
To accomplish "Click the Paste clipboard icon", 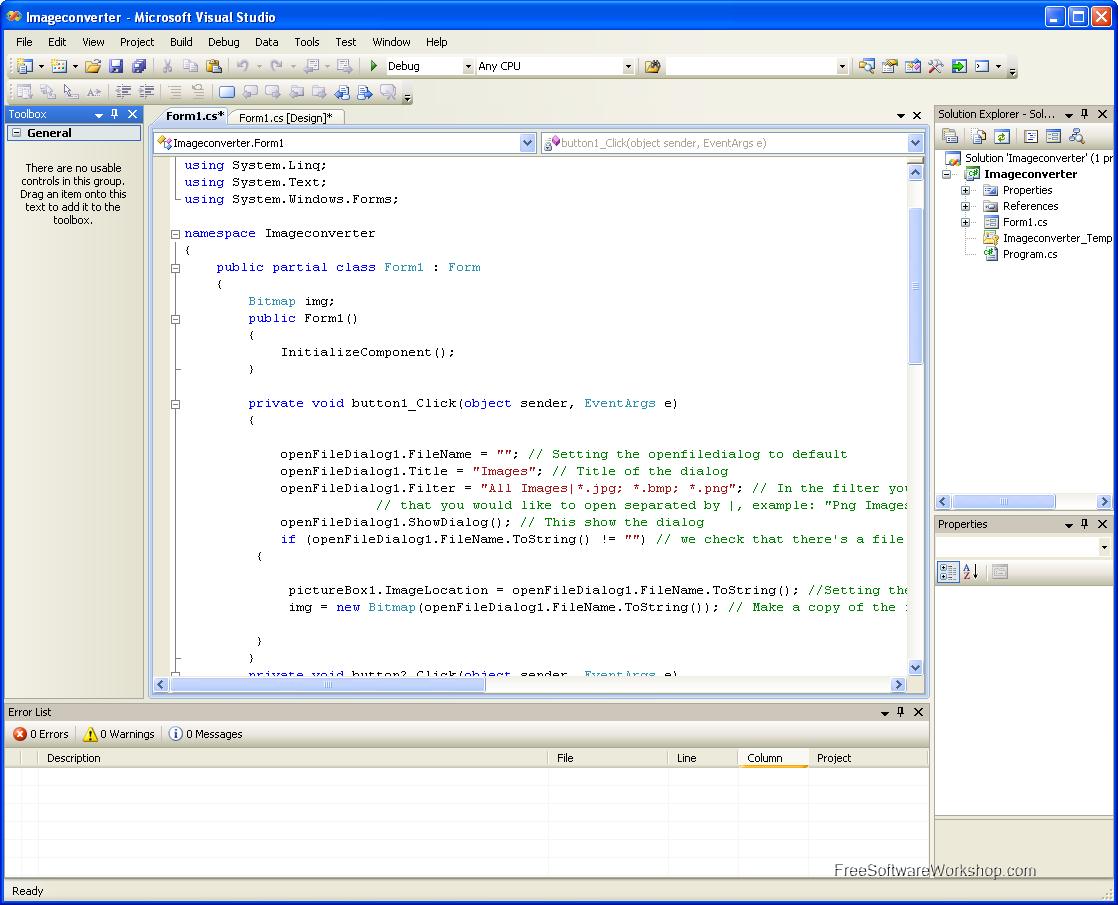I will click(x=213, y=66).
